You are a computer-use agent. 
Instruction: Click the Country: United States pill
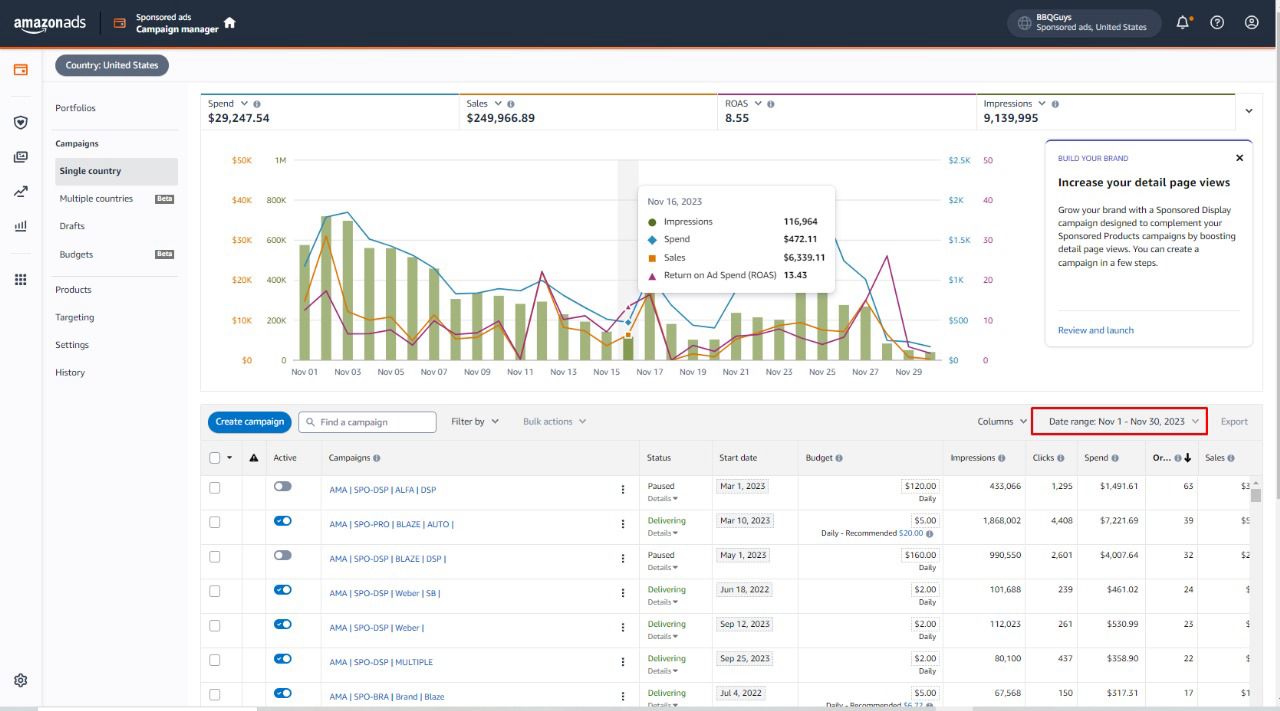point(112,65)
